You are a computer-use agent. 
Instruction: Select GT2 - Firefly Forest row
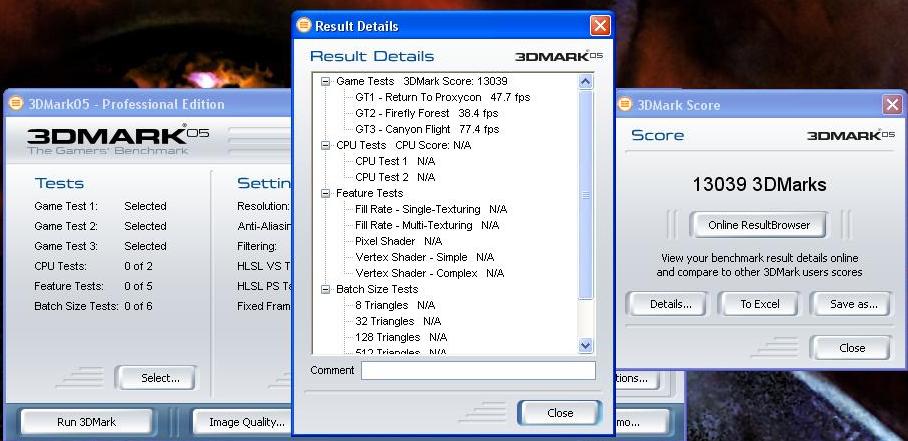click(426, 113)
